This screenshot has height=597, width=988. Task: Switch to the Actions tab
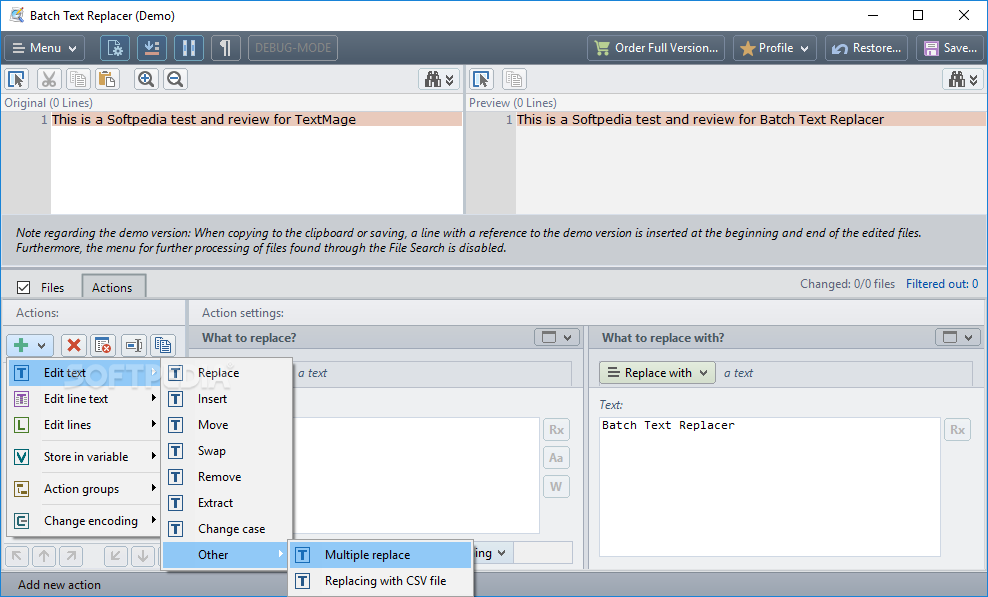[x=112, y=287]
